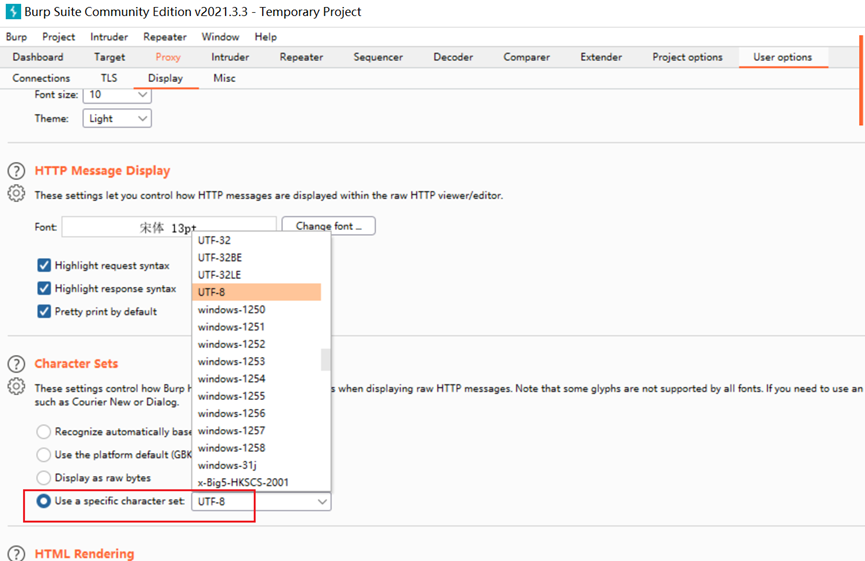Click the charset list scrollbar thumb
Viewport: 865px width, 561px height.
tap(325, 360)
